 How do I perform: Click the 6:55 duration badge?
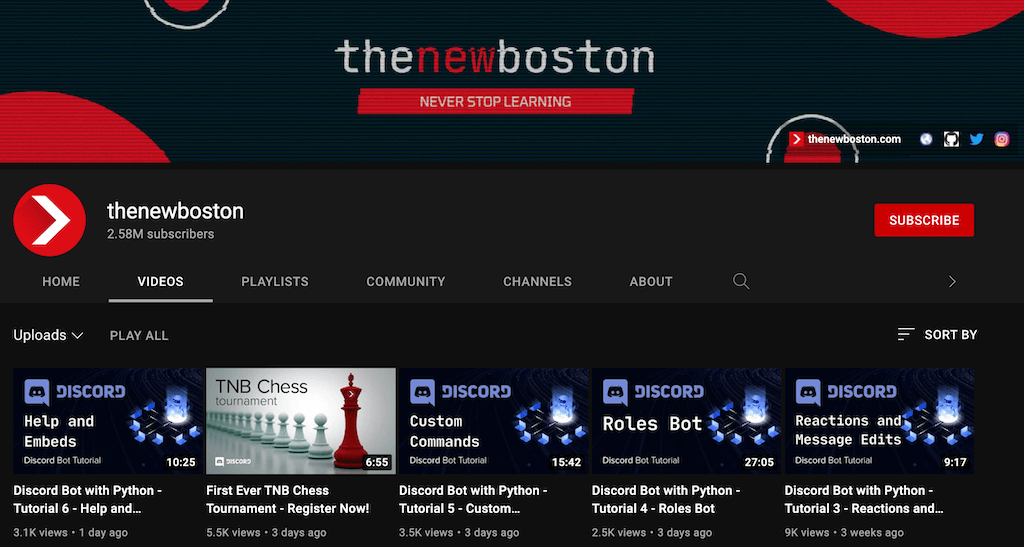(377, 462)
